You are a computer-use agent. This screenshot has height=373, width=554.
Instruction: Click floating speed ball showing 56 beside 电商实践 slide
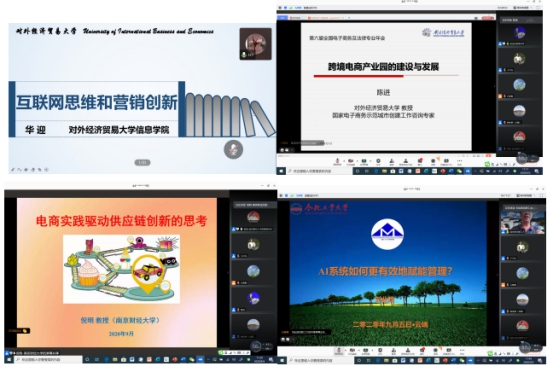pyautogui.click(x=255, y=346)
